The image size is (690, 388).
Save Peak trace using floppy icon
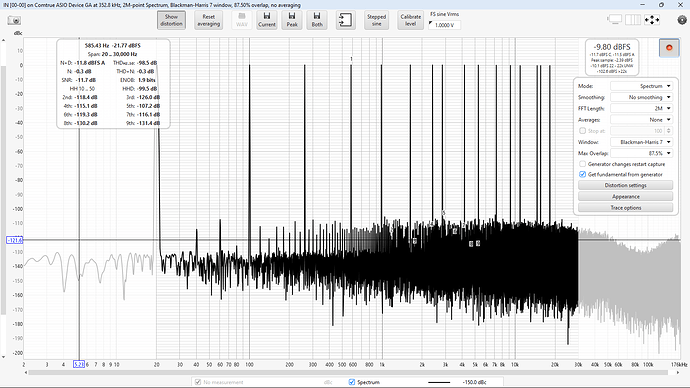point(292,20)
